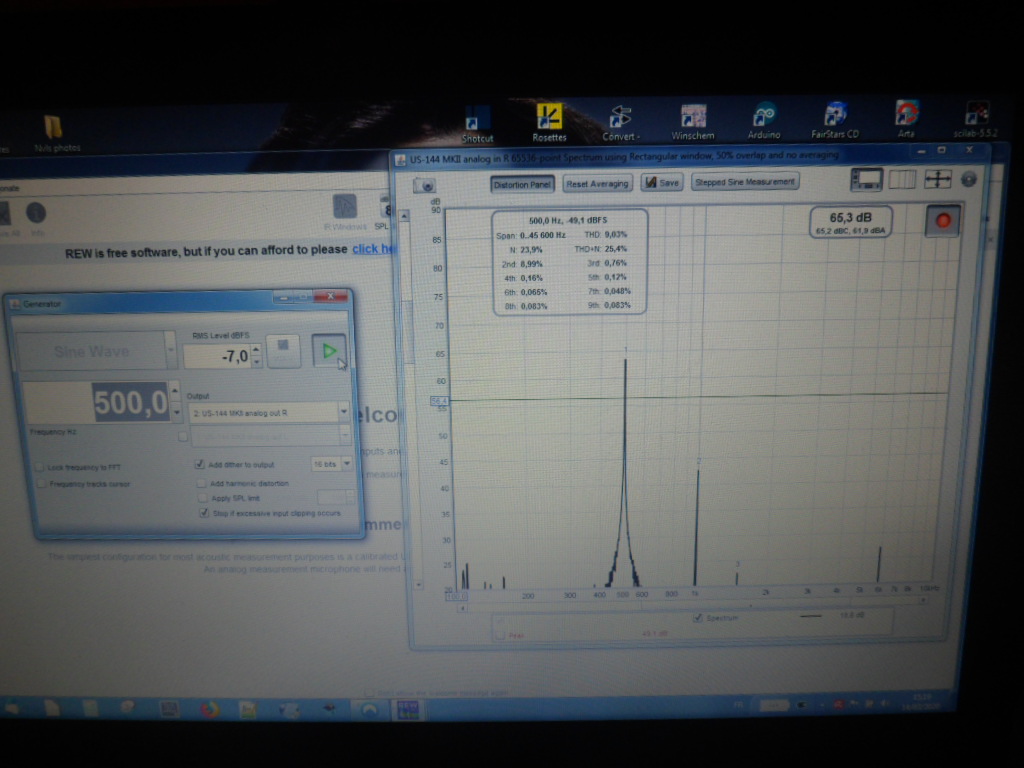Open the settings gear in spectrum window
The width and height of the screenshot is (1024, 768).
point(968,179)
